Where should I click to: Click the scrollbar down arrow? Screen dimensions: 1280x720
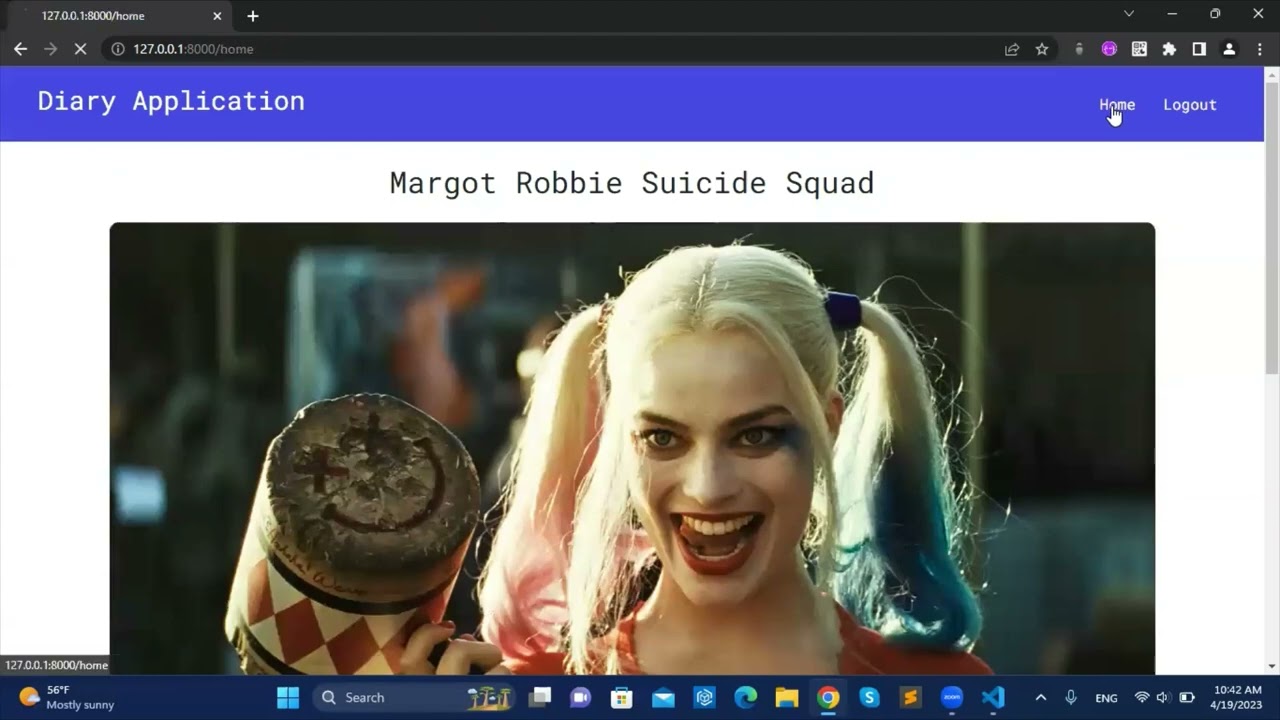point(1272,667)
